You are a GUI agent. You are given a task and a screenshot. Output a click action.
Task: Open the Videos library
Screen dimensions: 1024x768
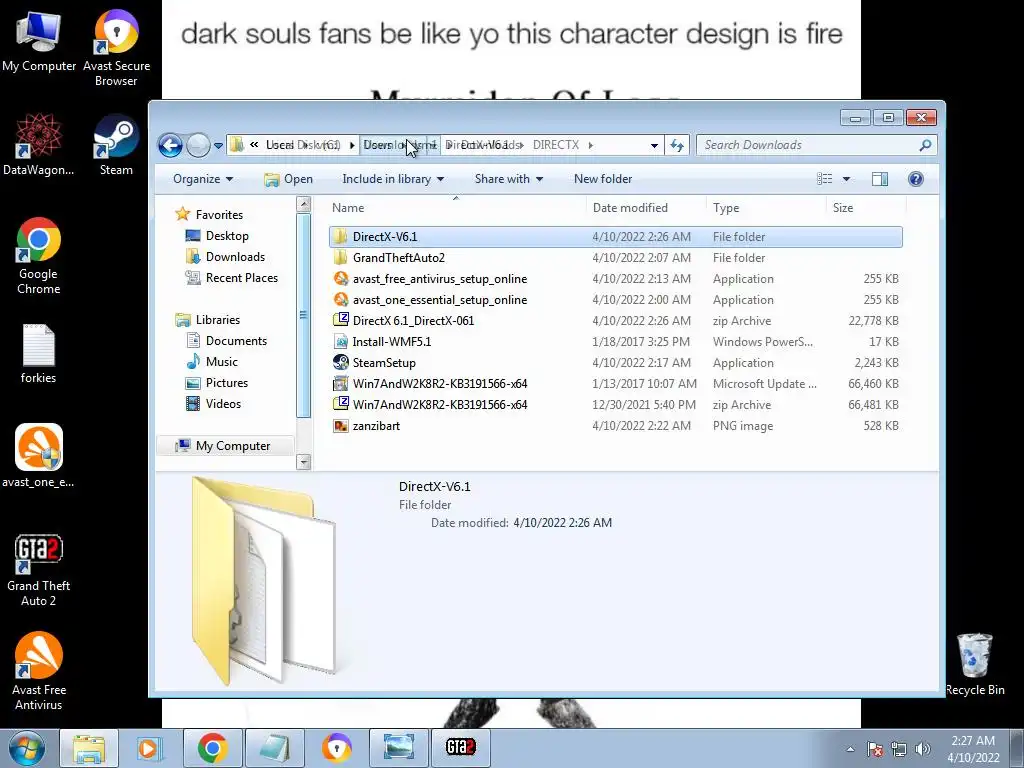[214, 404]
